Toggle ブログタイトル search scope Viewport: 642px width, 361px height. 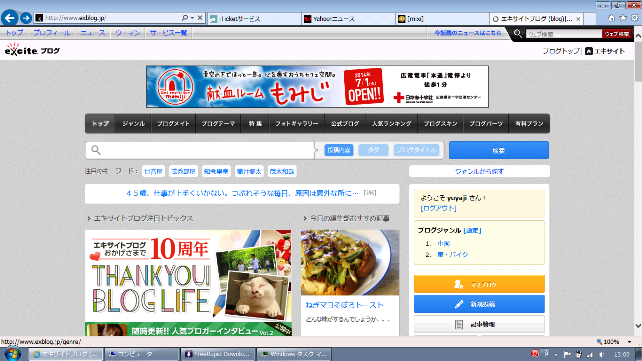pos(416,150)
